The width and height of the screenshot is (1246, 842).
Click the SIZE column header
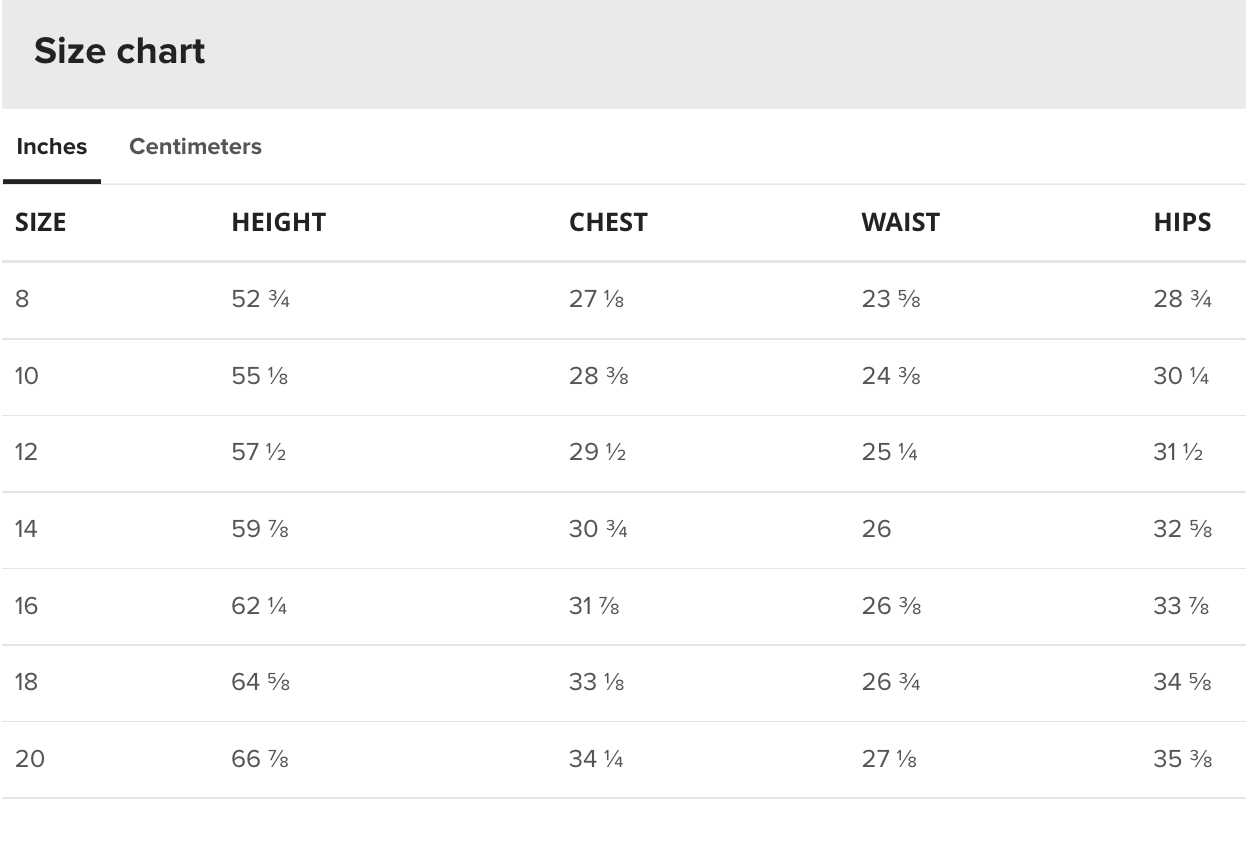40,222
